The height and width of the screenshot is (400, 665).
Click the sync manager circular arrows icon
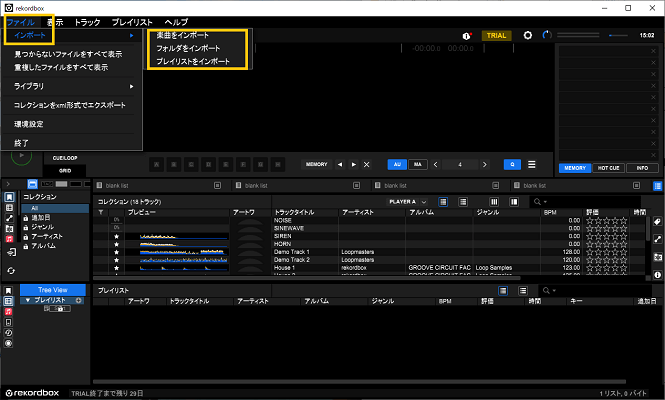11,271
